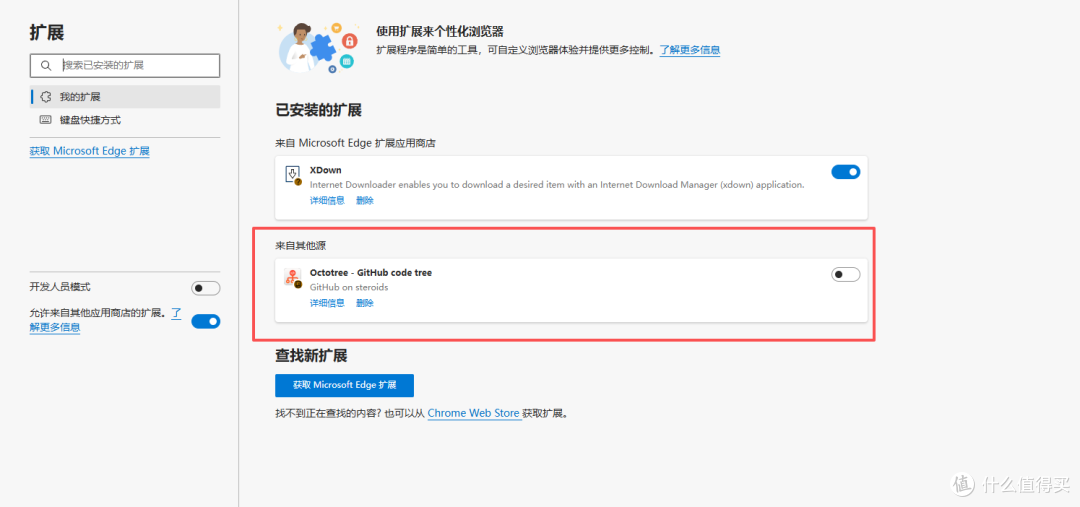Click 删除 for Octotree extension
Viewport: 1080px width, 507px height.
(364, 303)
